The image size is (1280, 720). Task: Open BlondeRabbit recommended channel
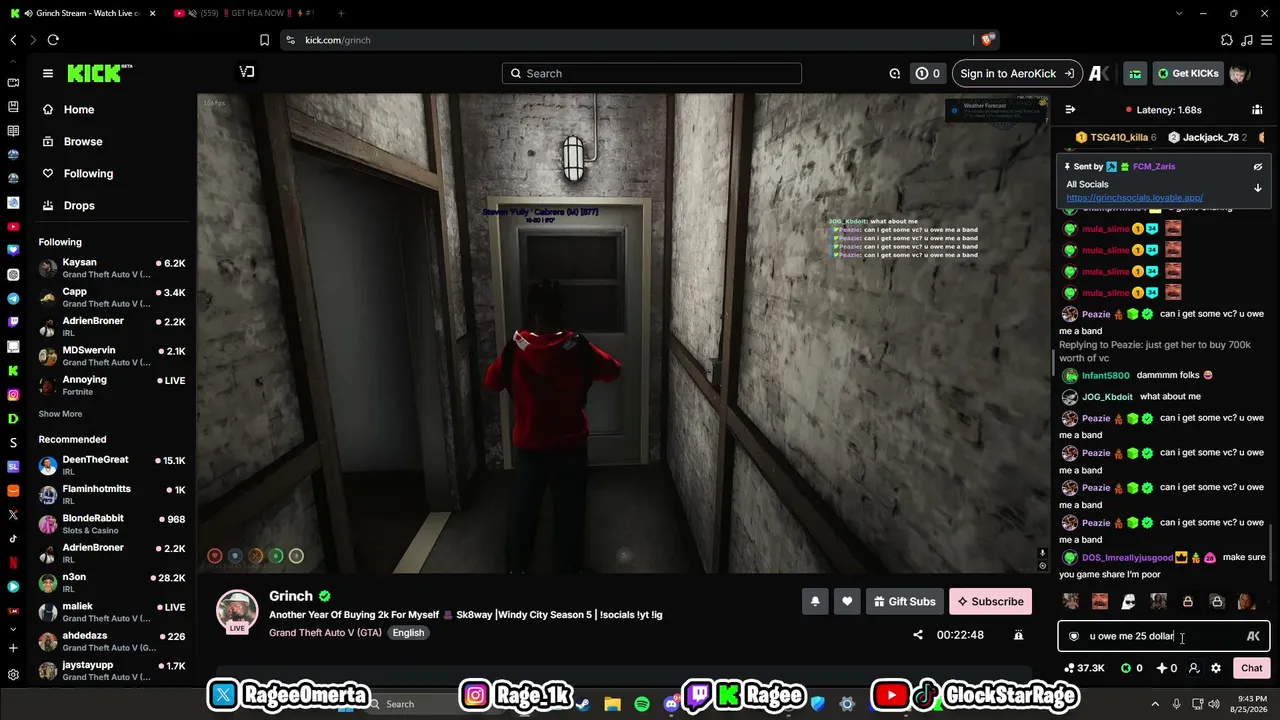coord(112,524)
